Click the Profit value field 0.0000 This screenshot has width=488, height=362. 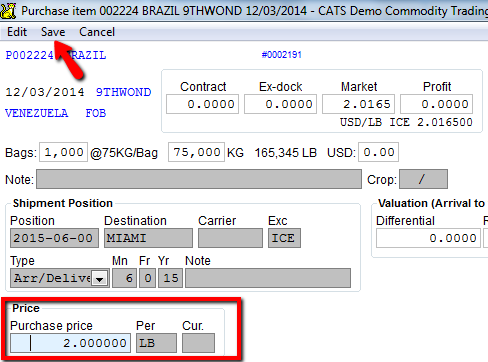tap(436, 104)
